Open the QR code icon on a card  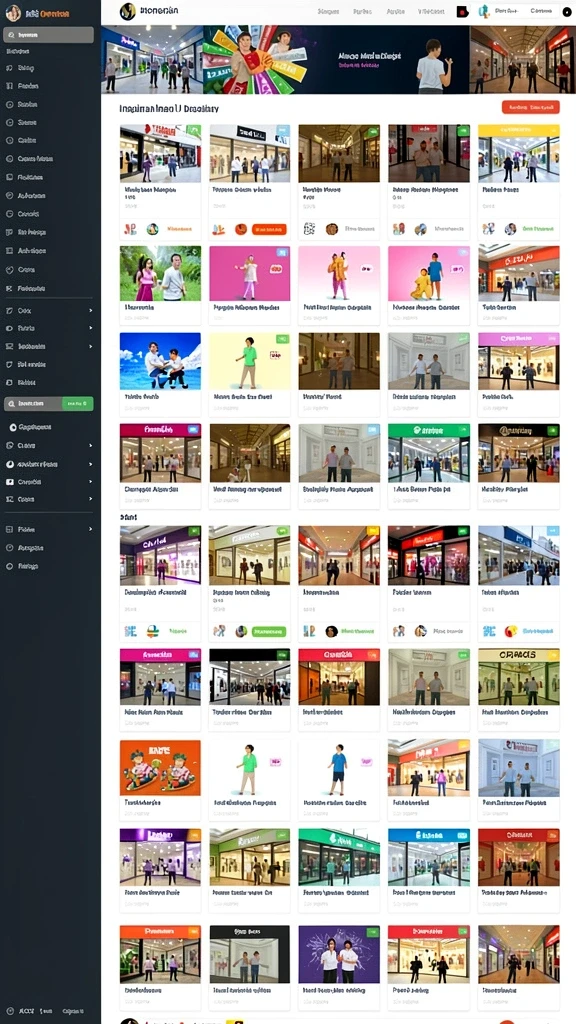click(x=310, y=229)
